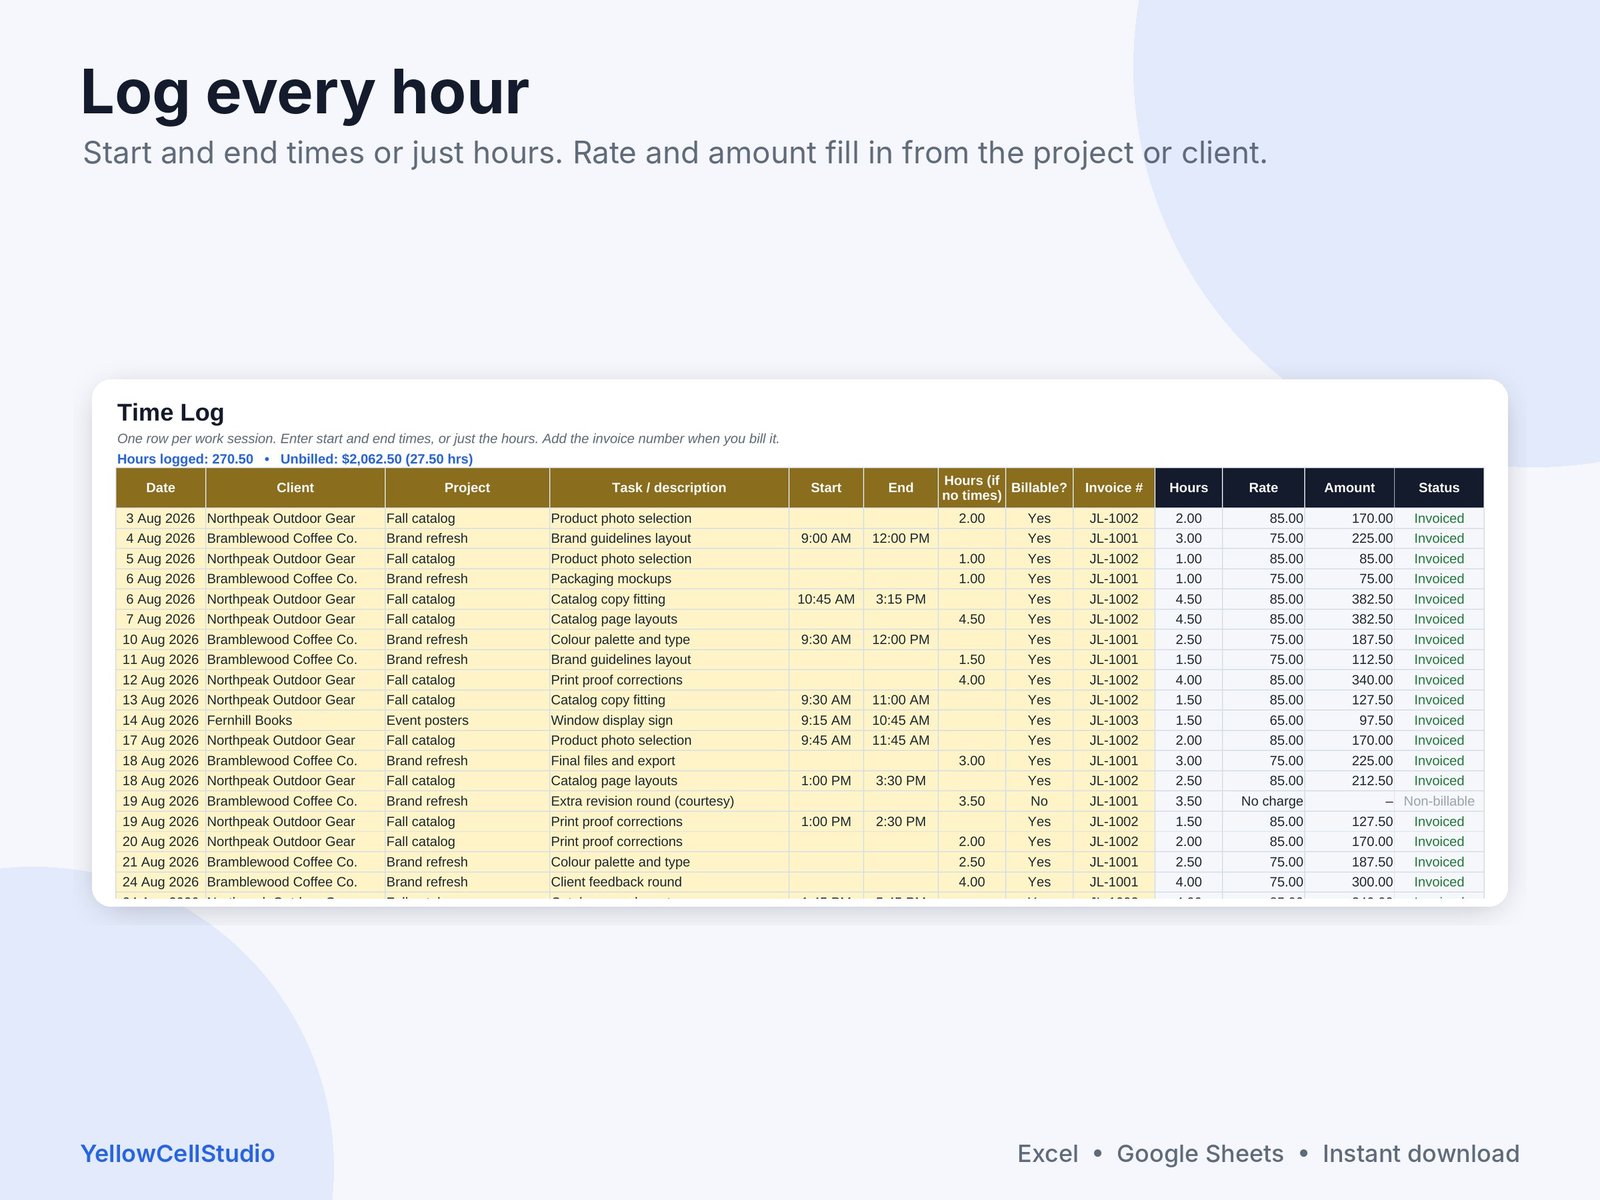The height and width of the screenshot is (1200, 1600).
Task: Click the Rate column header
Action: click(1263, 488)
